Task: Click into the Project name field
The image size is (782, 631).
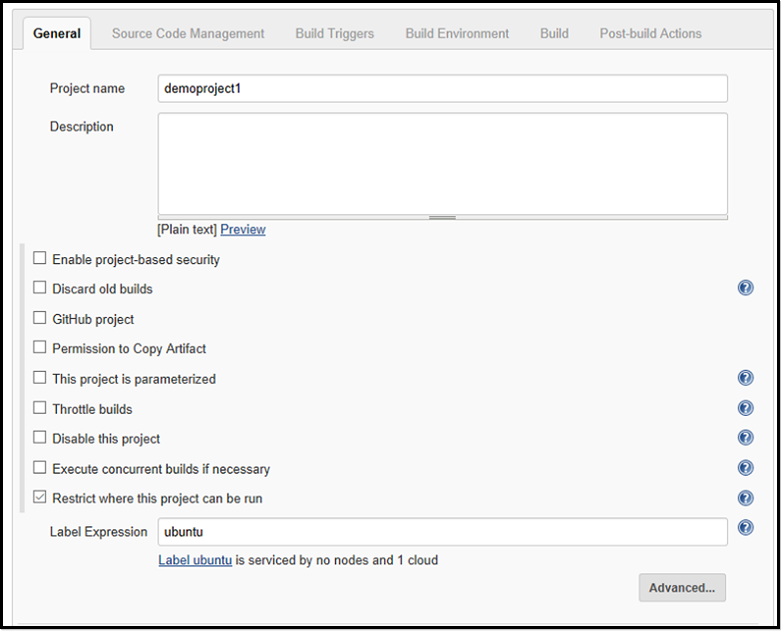Action: tap(442, 89)
